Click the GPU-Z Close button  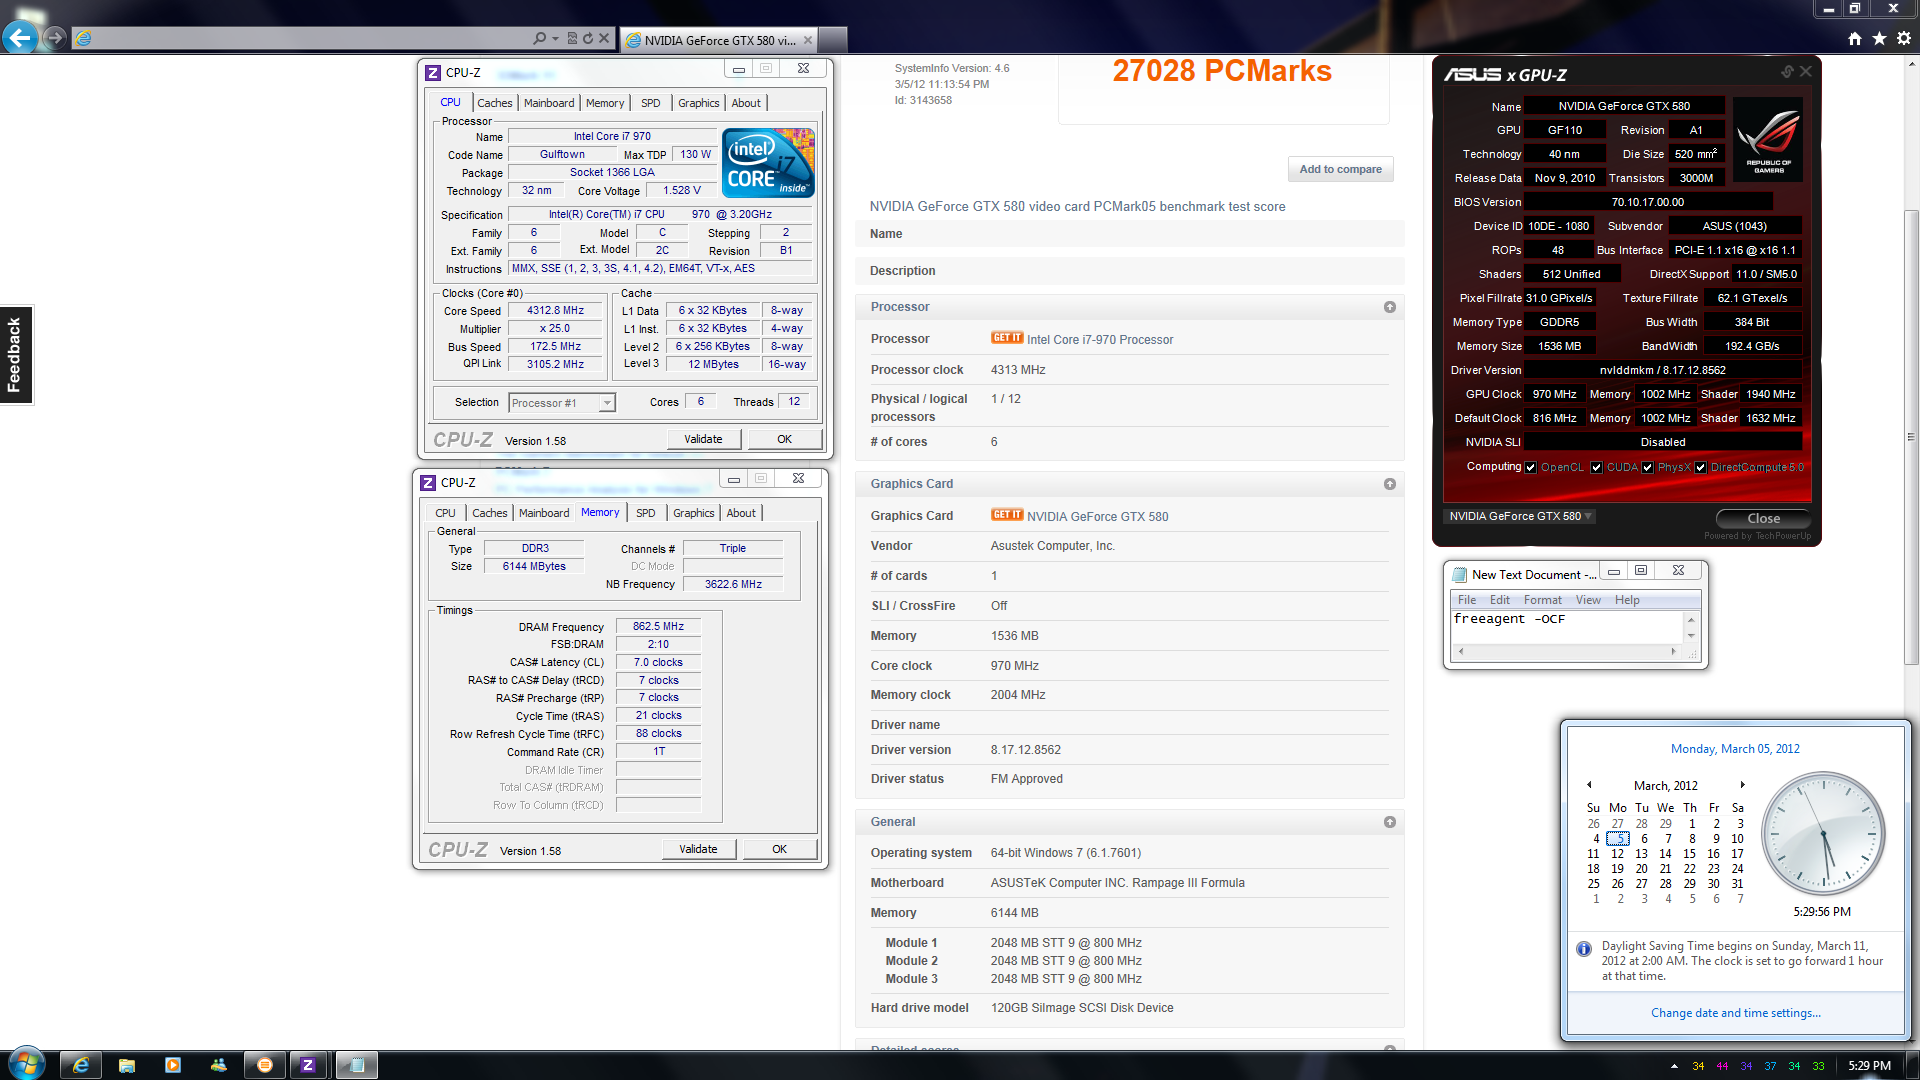click(x=1763, y=518)
